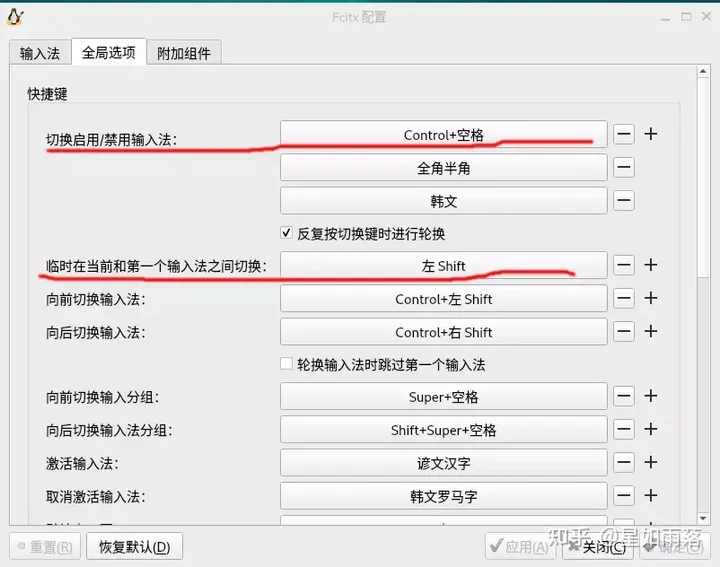
Task: Click minus next to Control+左 Shift
Action: (624, 298)
